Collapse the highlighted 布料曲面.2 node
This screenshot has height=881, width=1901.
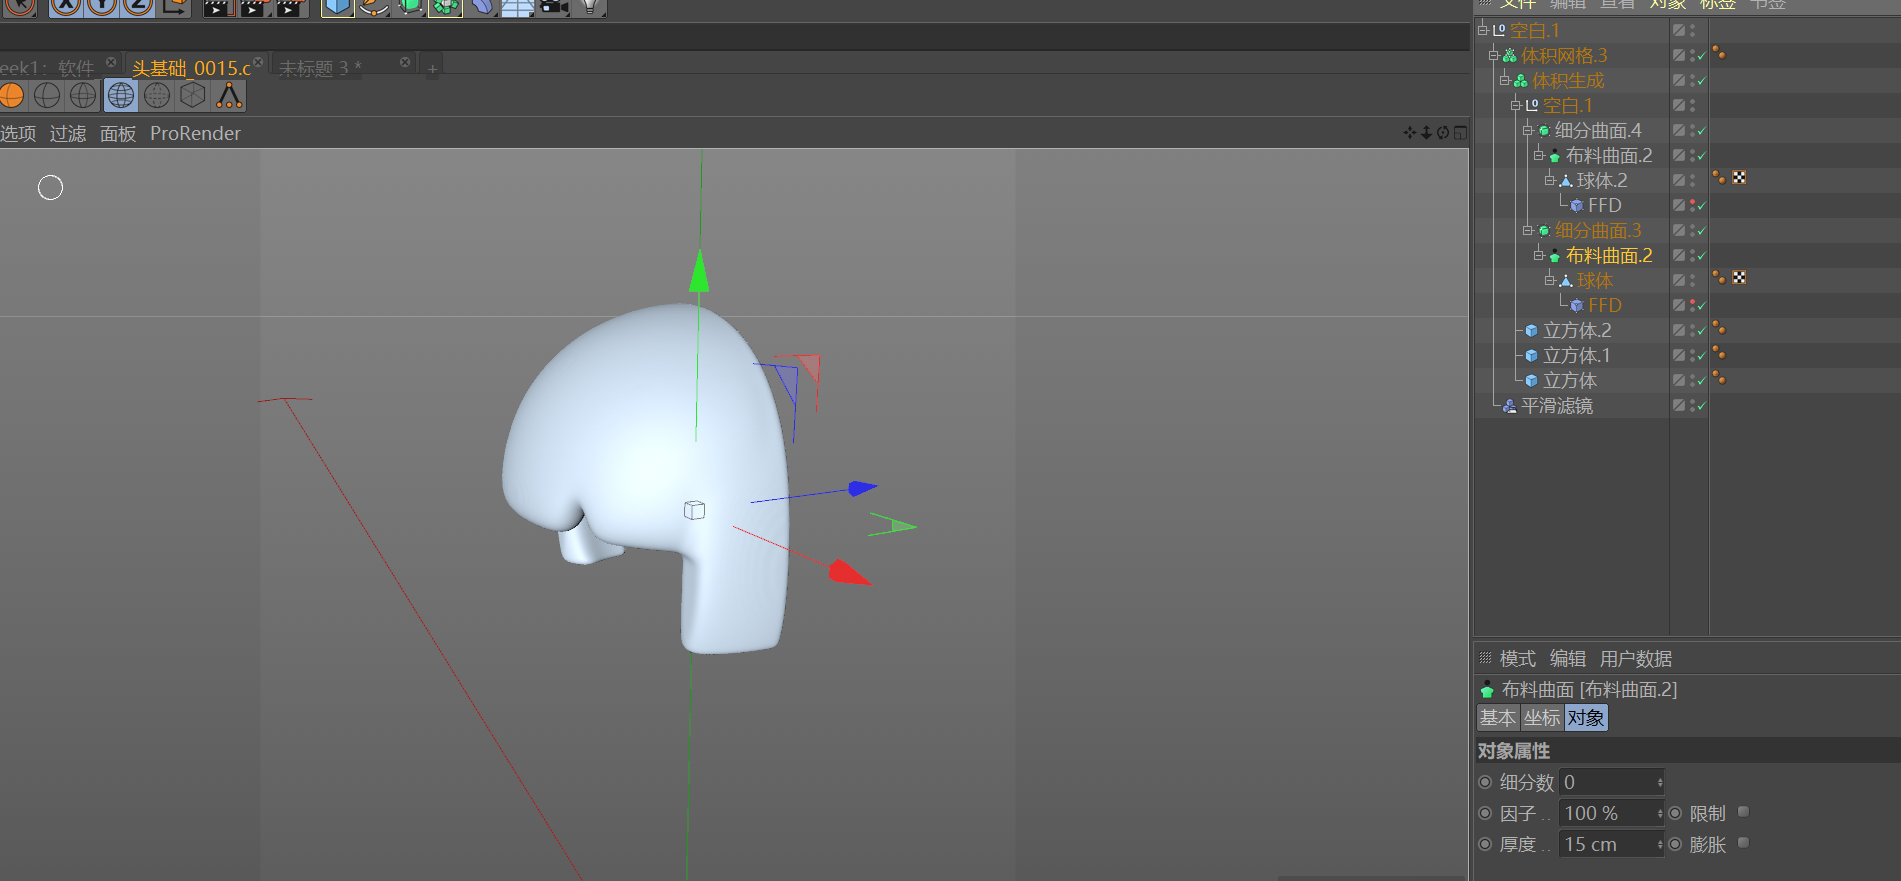(1538, 255)
